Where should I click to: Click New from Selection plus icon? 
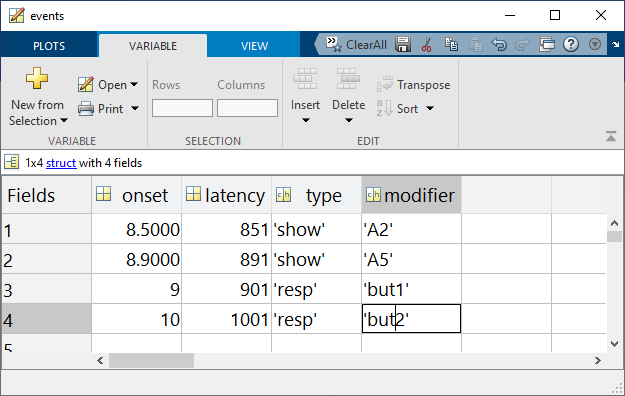click(37, 78)
